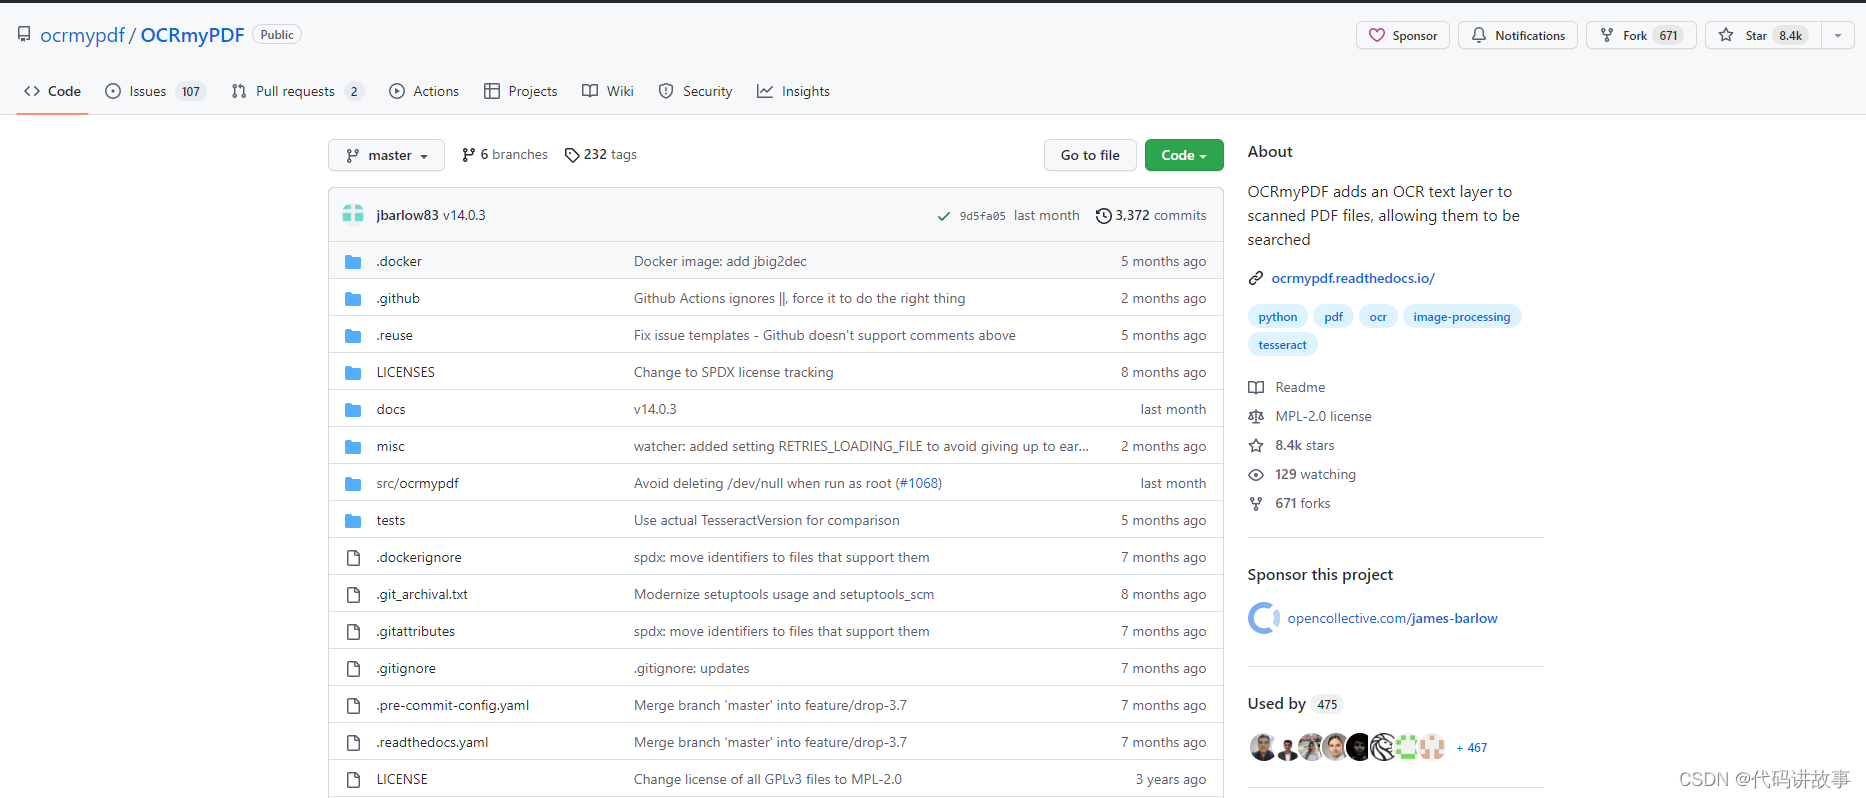
Task: Open the Used by 475 link
Action: (1294, 704)
